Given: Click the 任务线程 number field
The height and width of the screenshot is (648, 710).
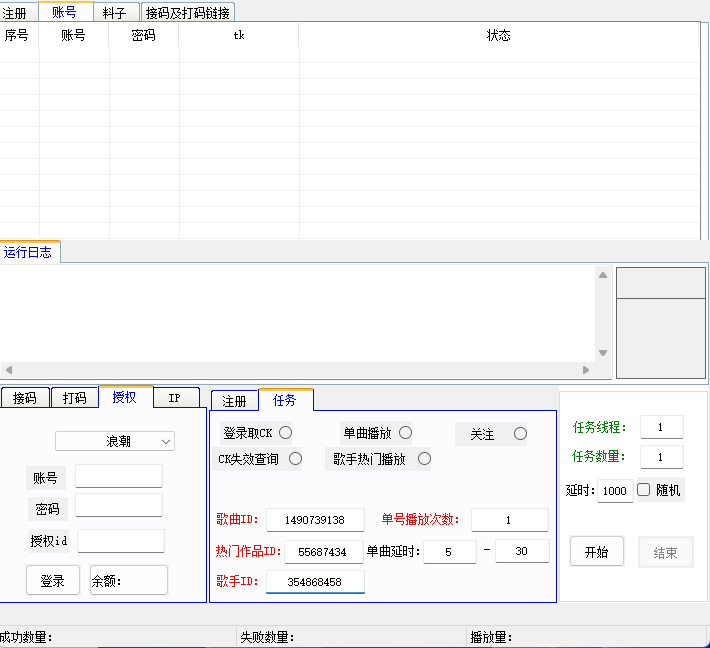Looking at the screenshot, I should (661, 427).
